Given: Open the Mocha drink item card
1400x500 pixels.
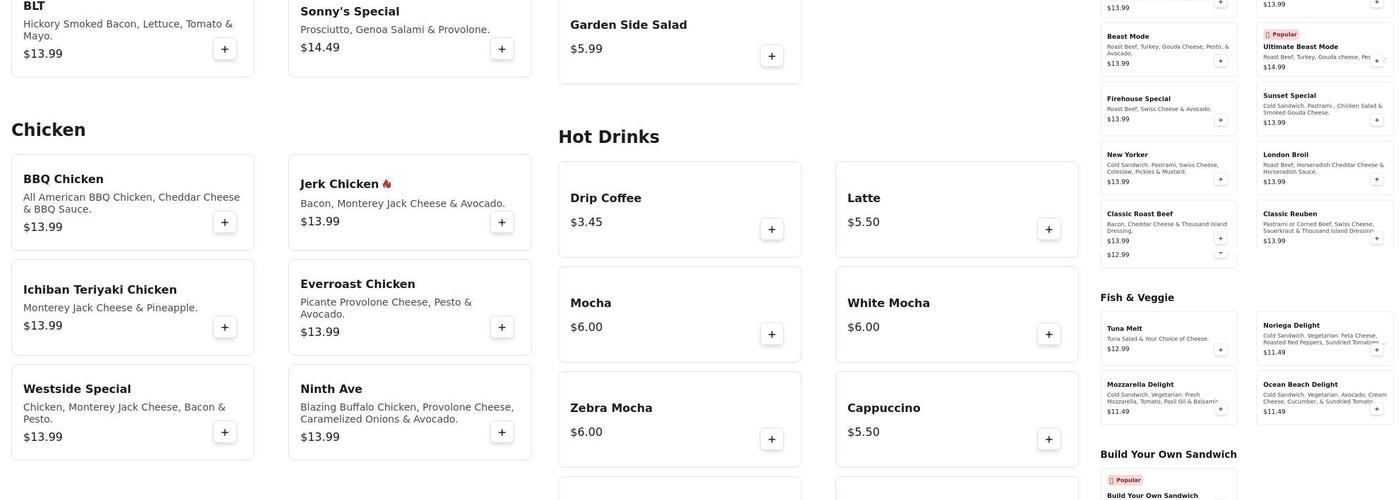Looking at the screenshot, I should [x=660, y=313].
